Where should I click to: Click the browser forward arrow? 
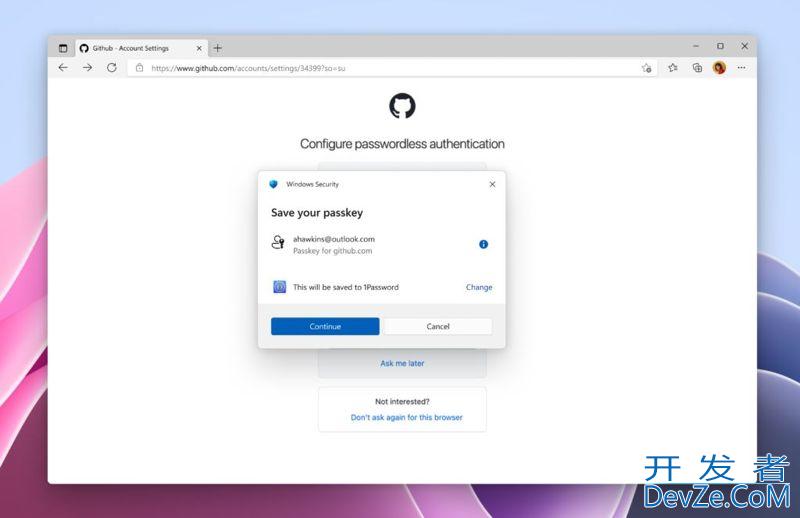tap(87, 67)
